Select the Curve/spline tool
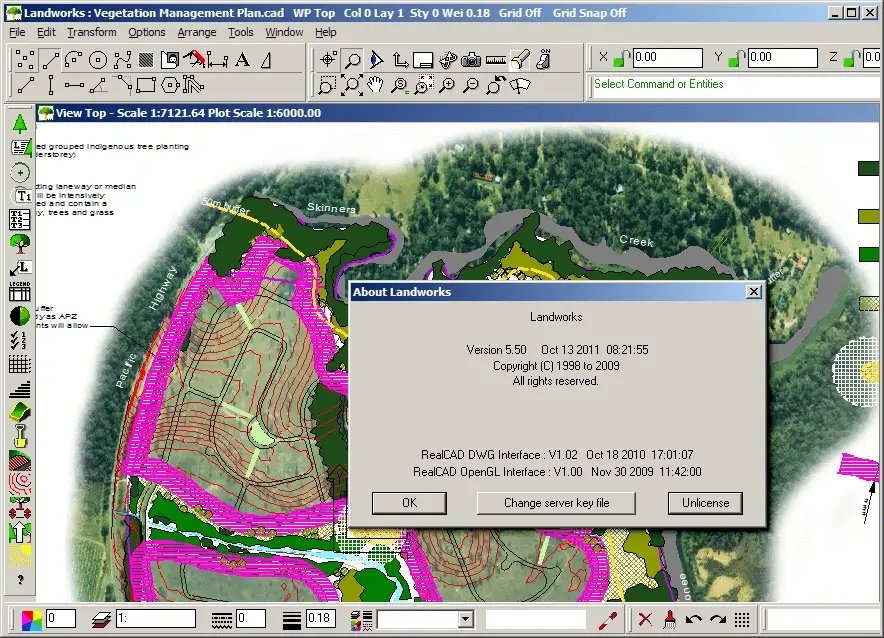The width and height of the screenshot is (884, 638). coord(122,59)
